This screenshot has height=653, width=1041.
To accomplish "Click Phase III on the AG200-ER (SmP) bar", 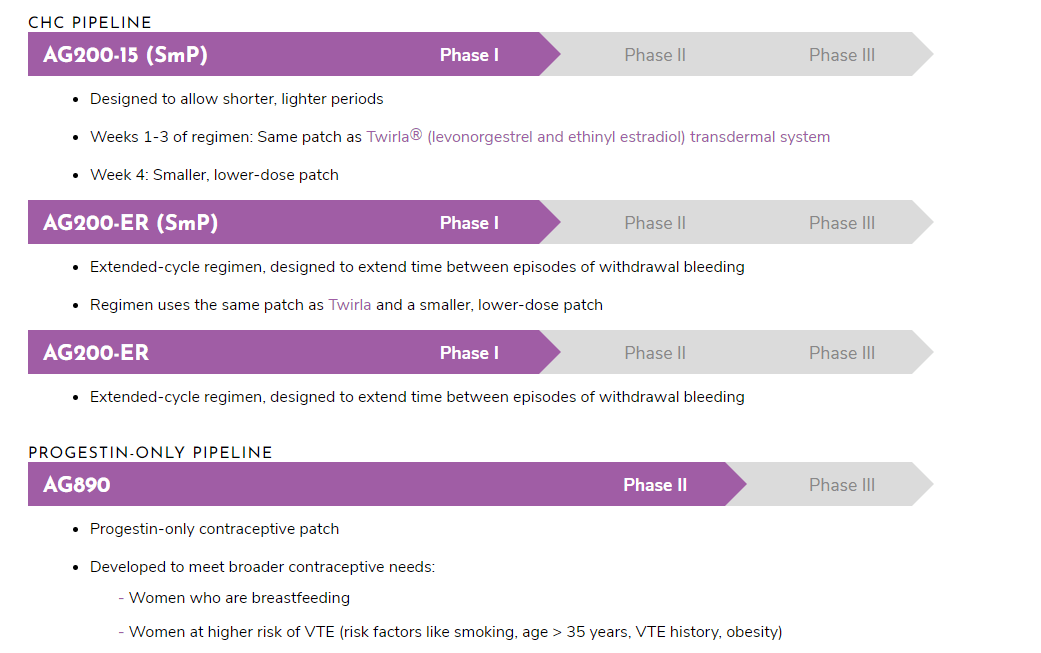I will (x=842, y=223).
